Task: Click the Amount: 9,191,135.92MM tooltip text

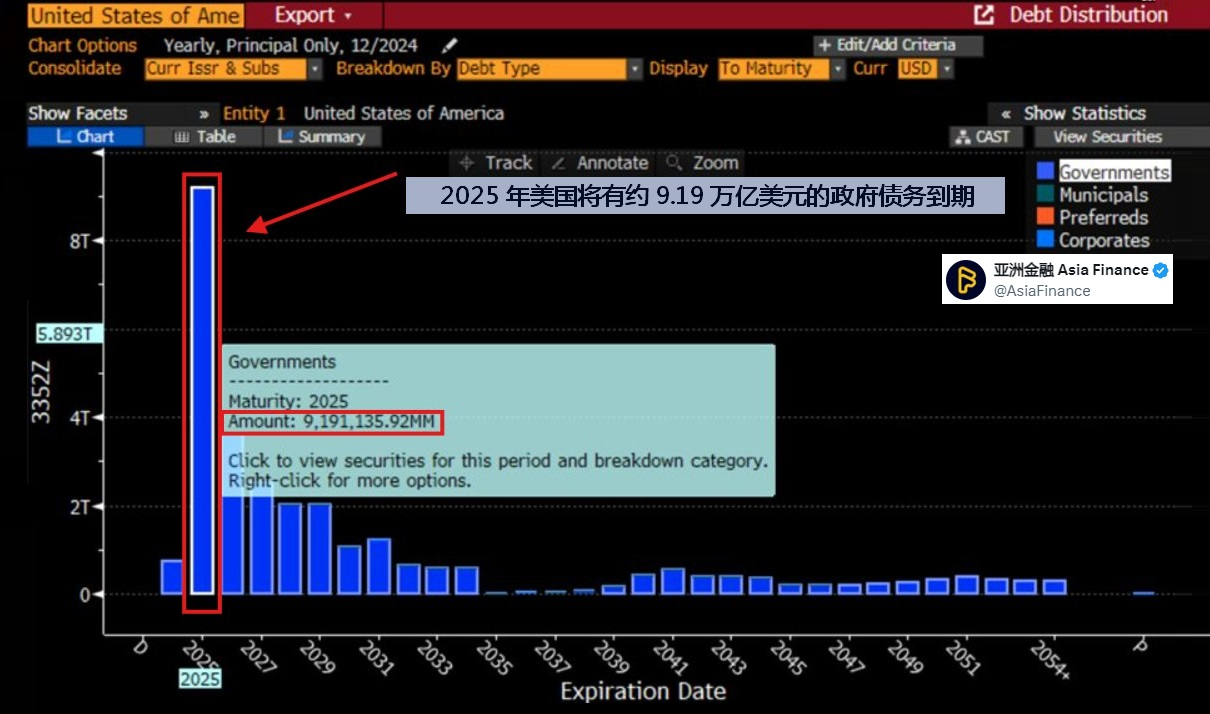Action: (331, 422)
